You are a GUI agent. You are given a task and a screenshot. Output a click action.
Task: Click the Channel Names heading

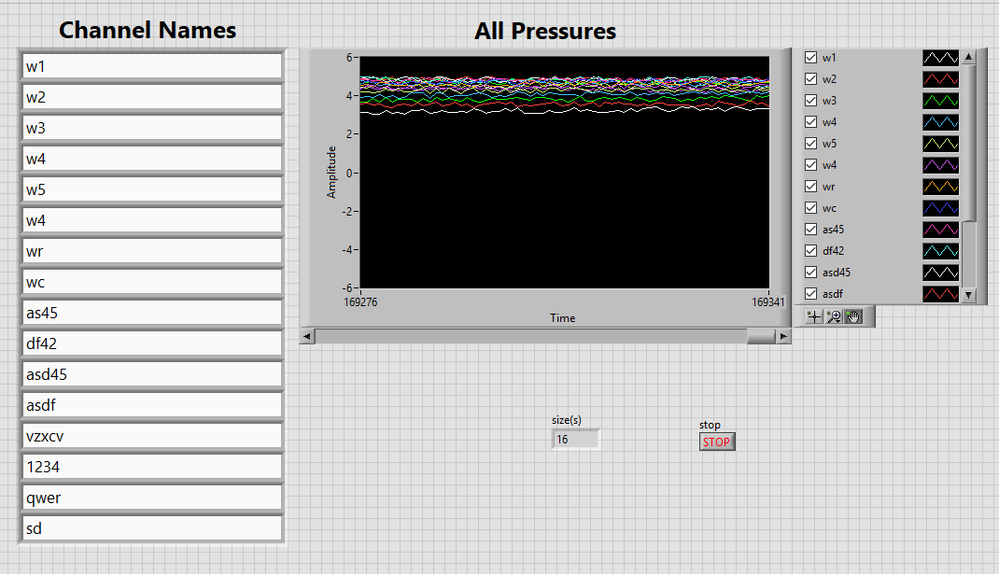[x=147, y=30]
